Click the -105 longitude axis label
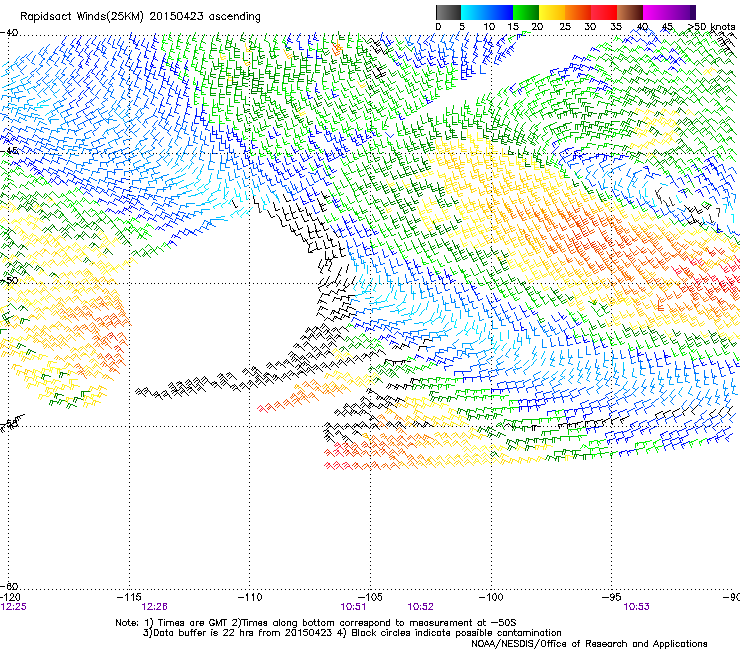Viewport: 740px width, 650px height. pyautogui.click(x=370, y=598)
